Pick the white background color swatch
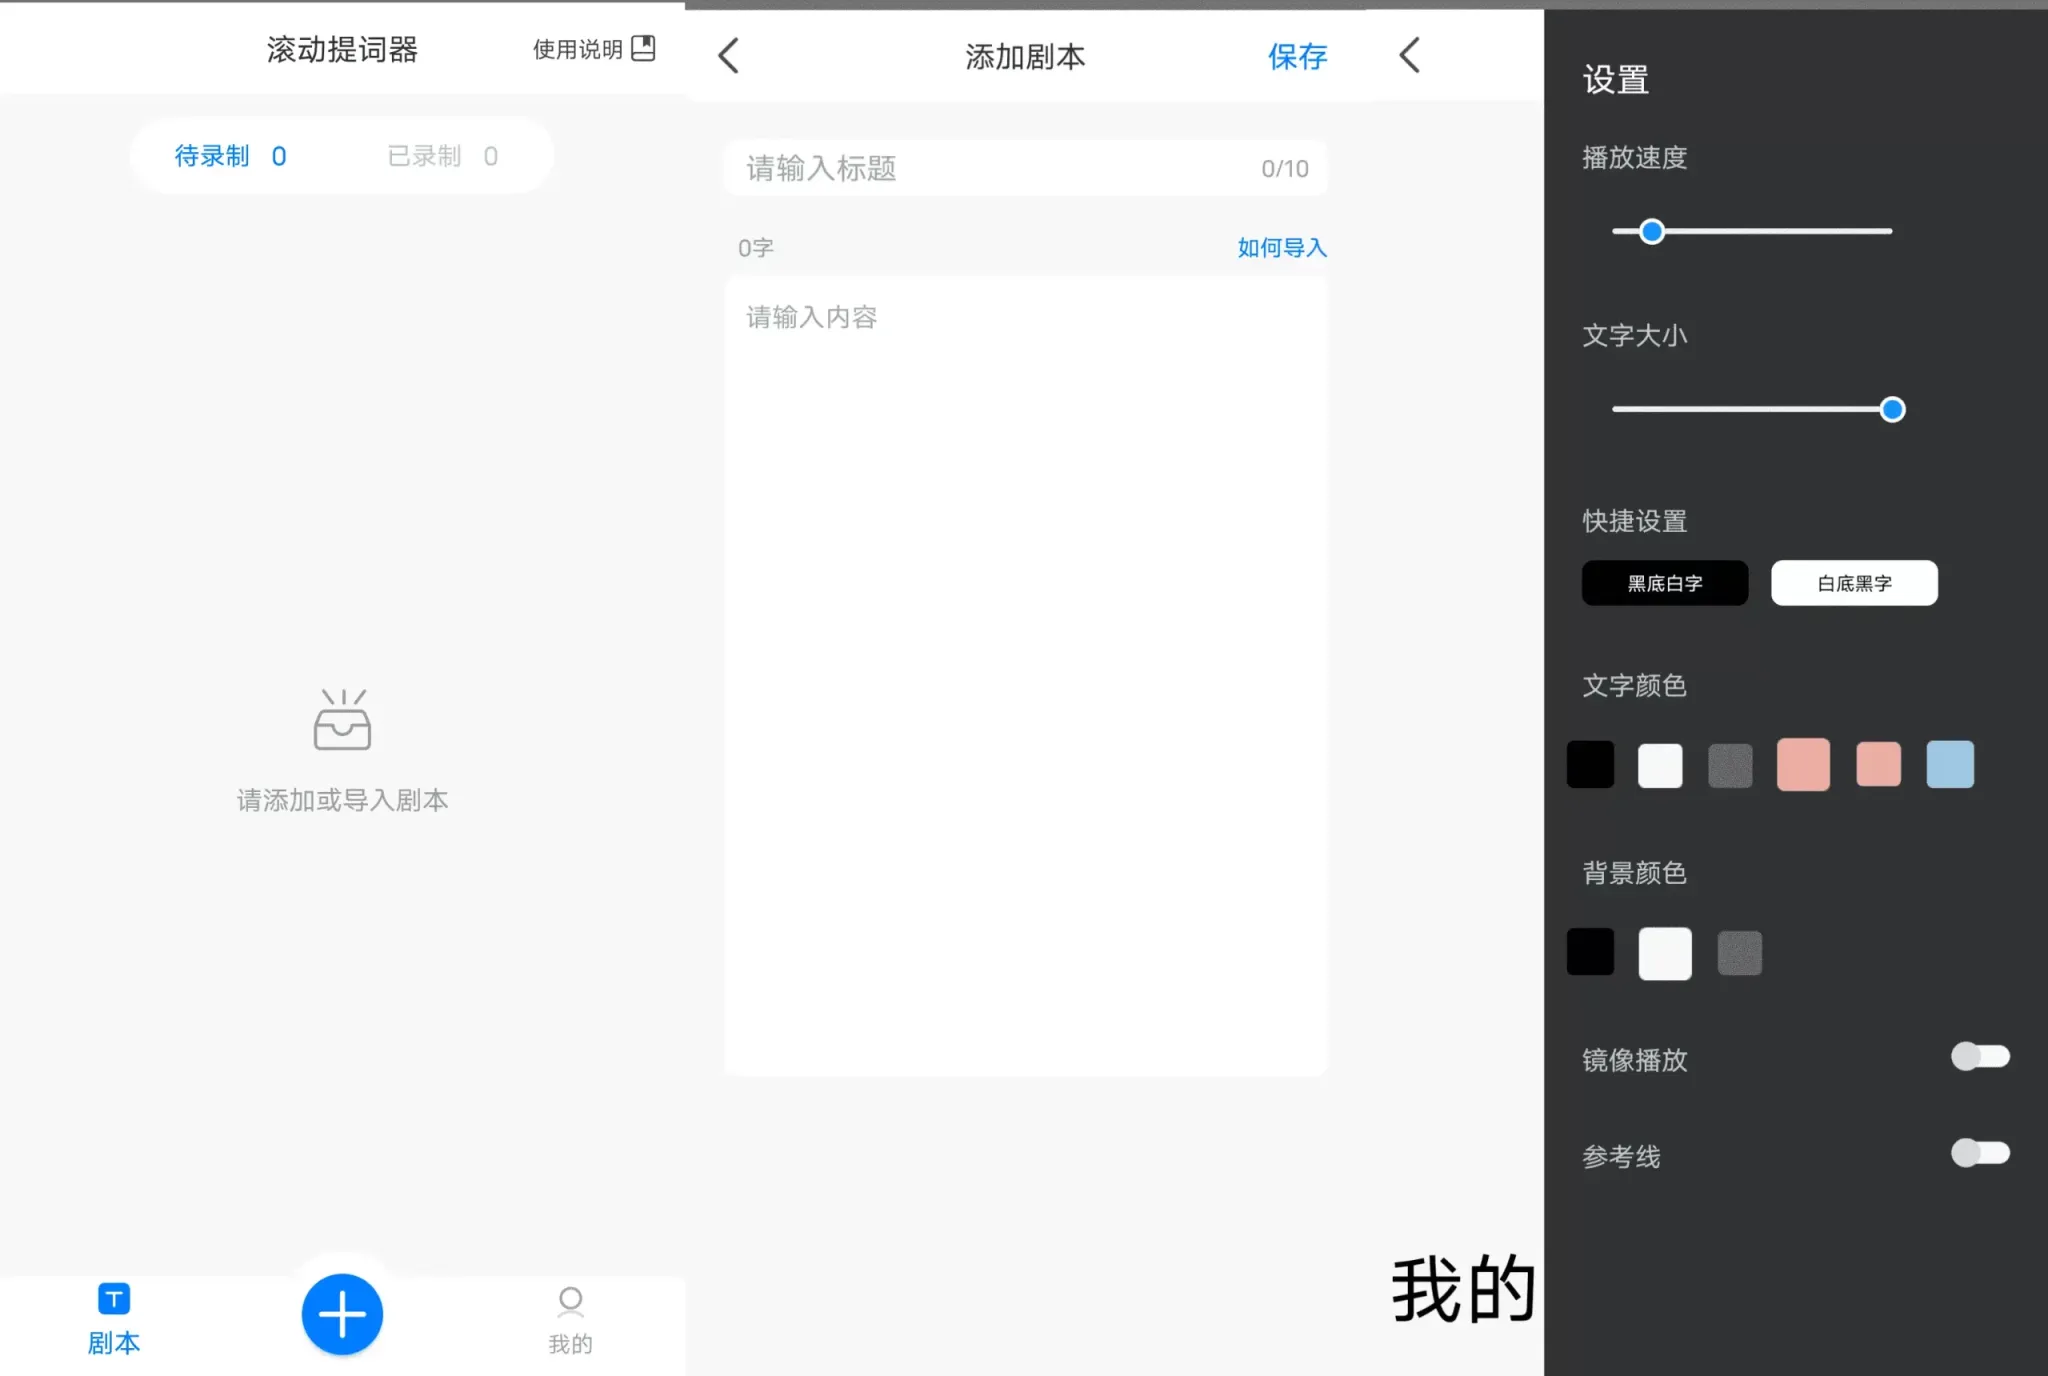 click(x=1663, y=953)
